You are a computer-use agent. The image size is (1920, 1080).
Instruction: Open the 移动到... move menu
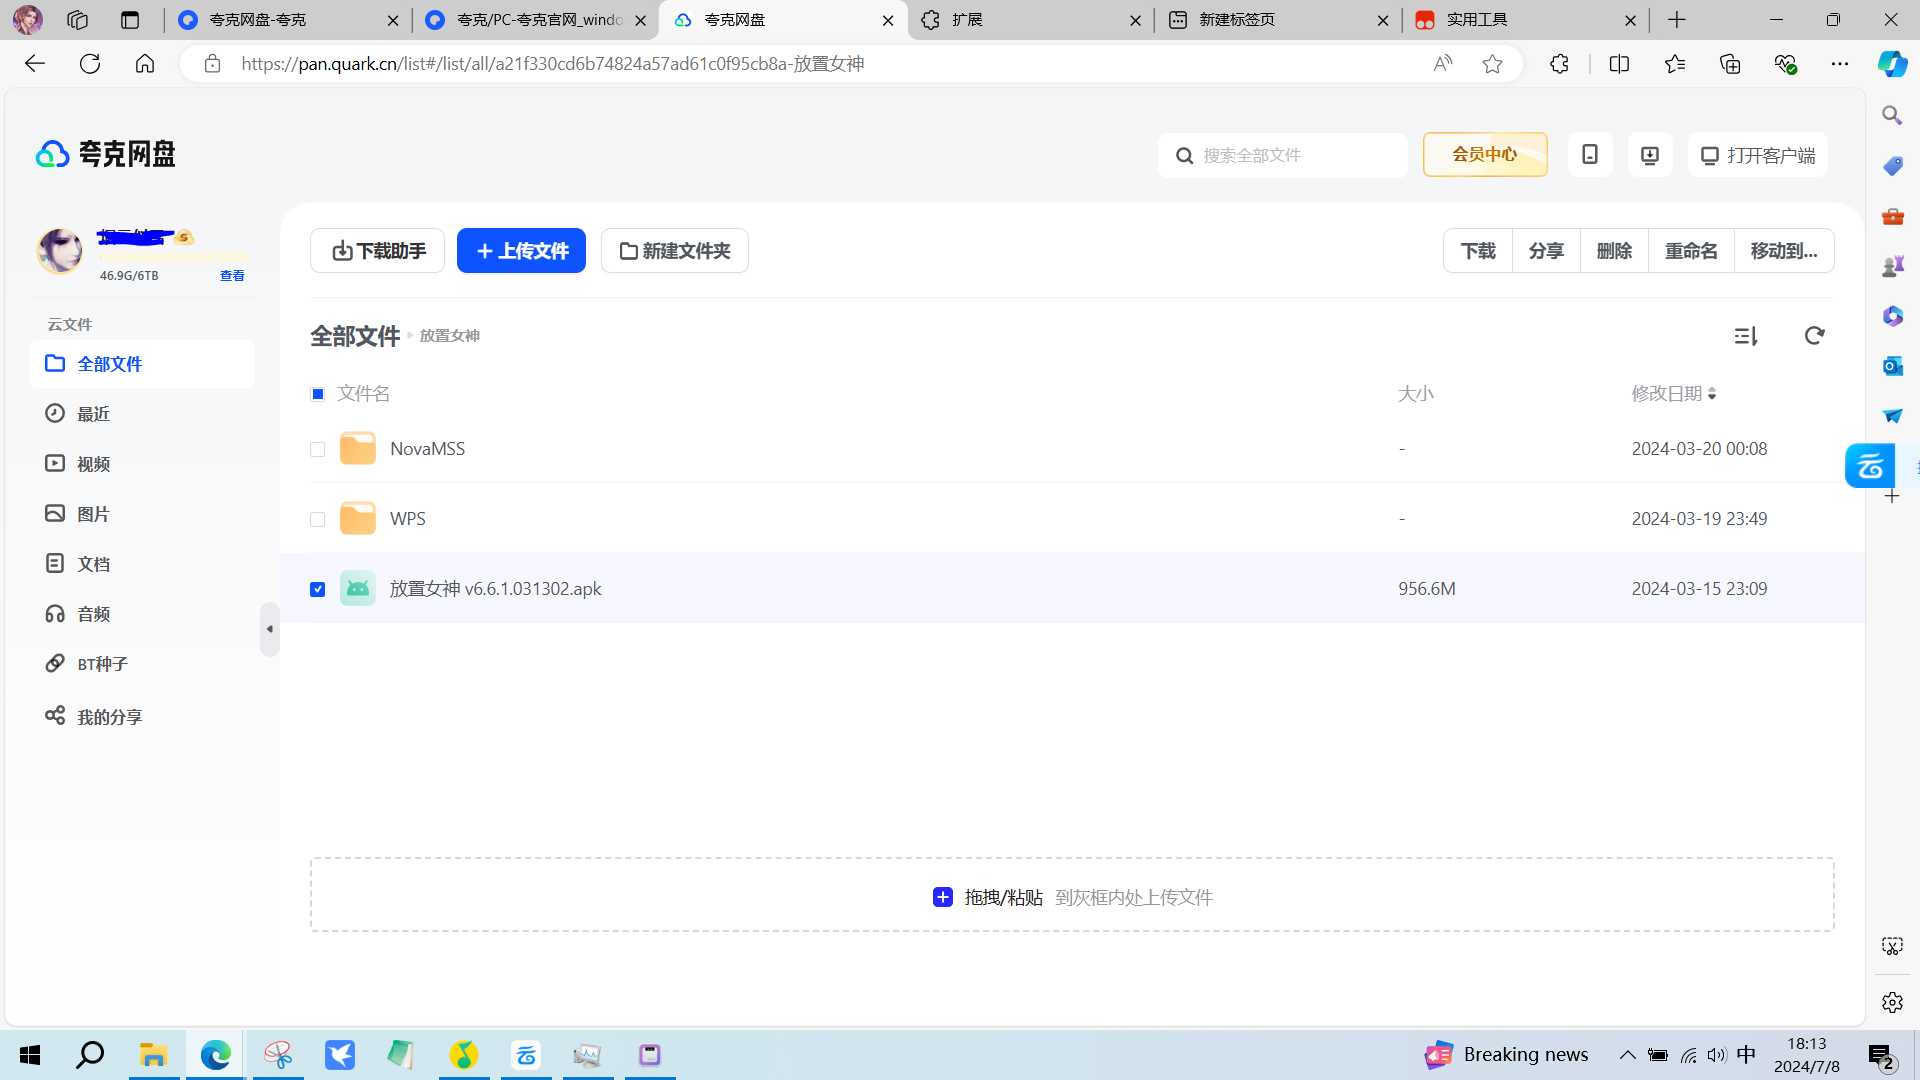click(x=1784, y=251)
